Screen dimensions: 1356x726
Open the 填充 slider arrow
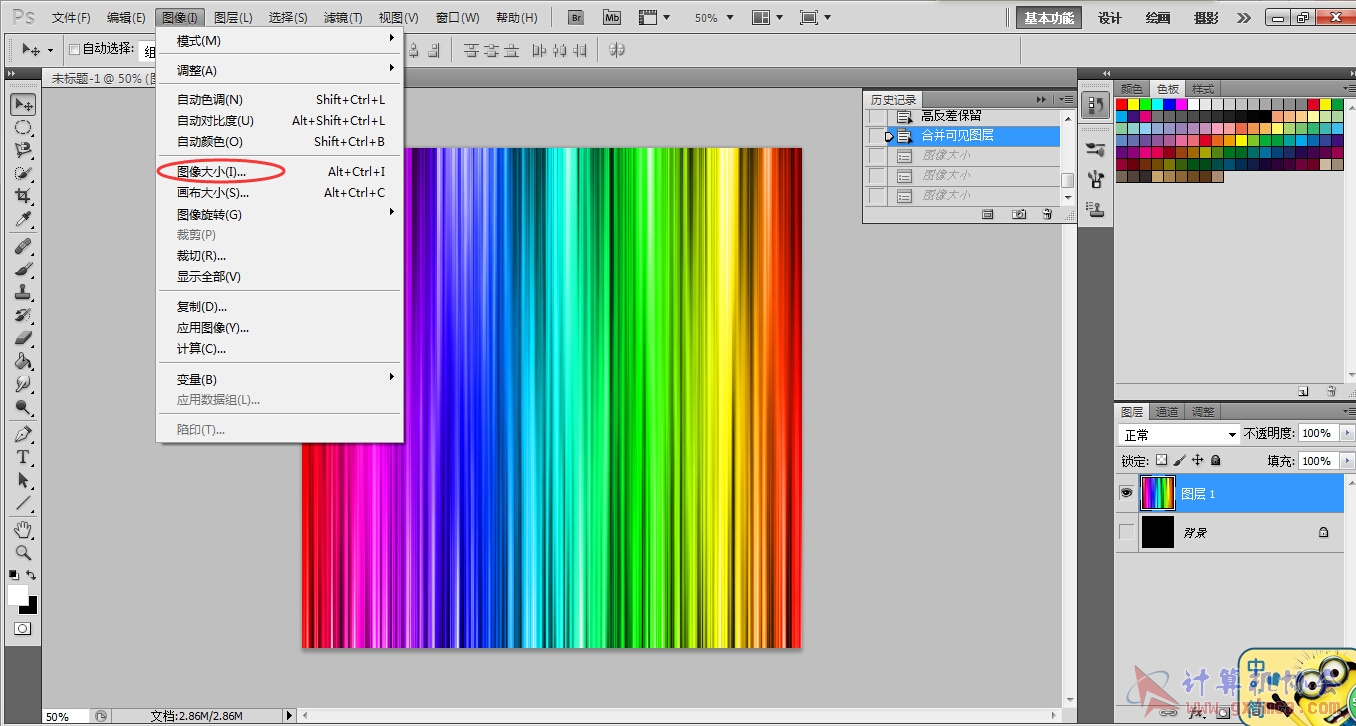click(x=1347, y=461)
